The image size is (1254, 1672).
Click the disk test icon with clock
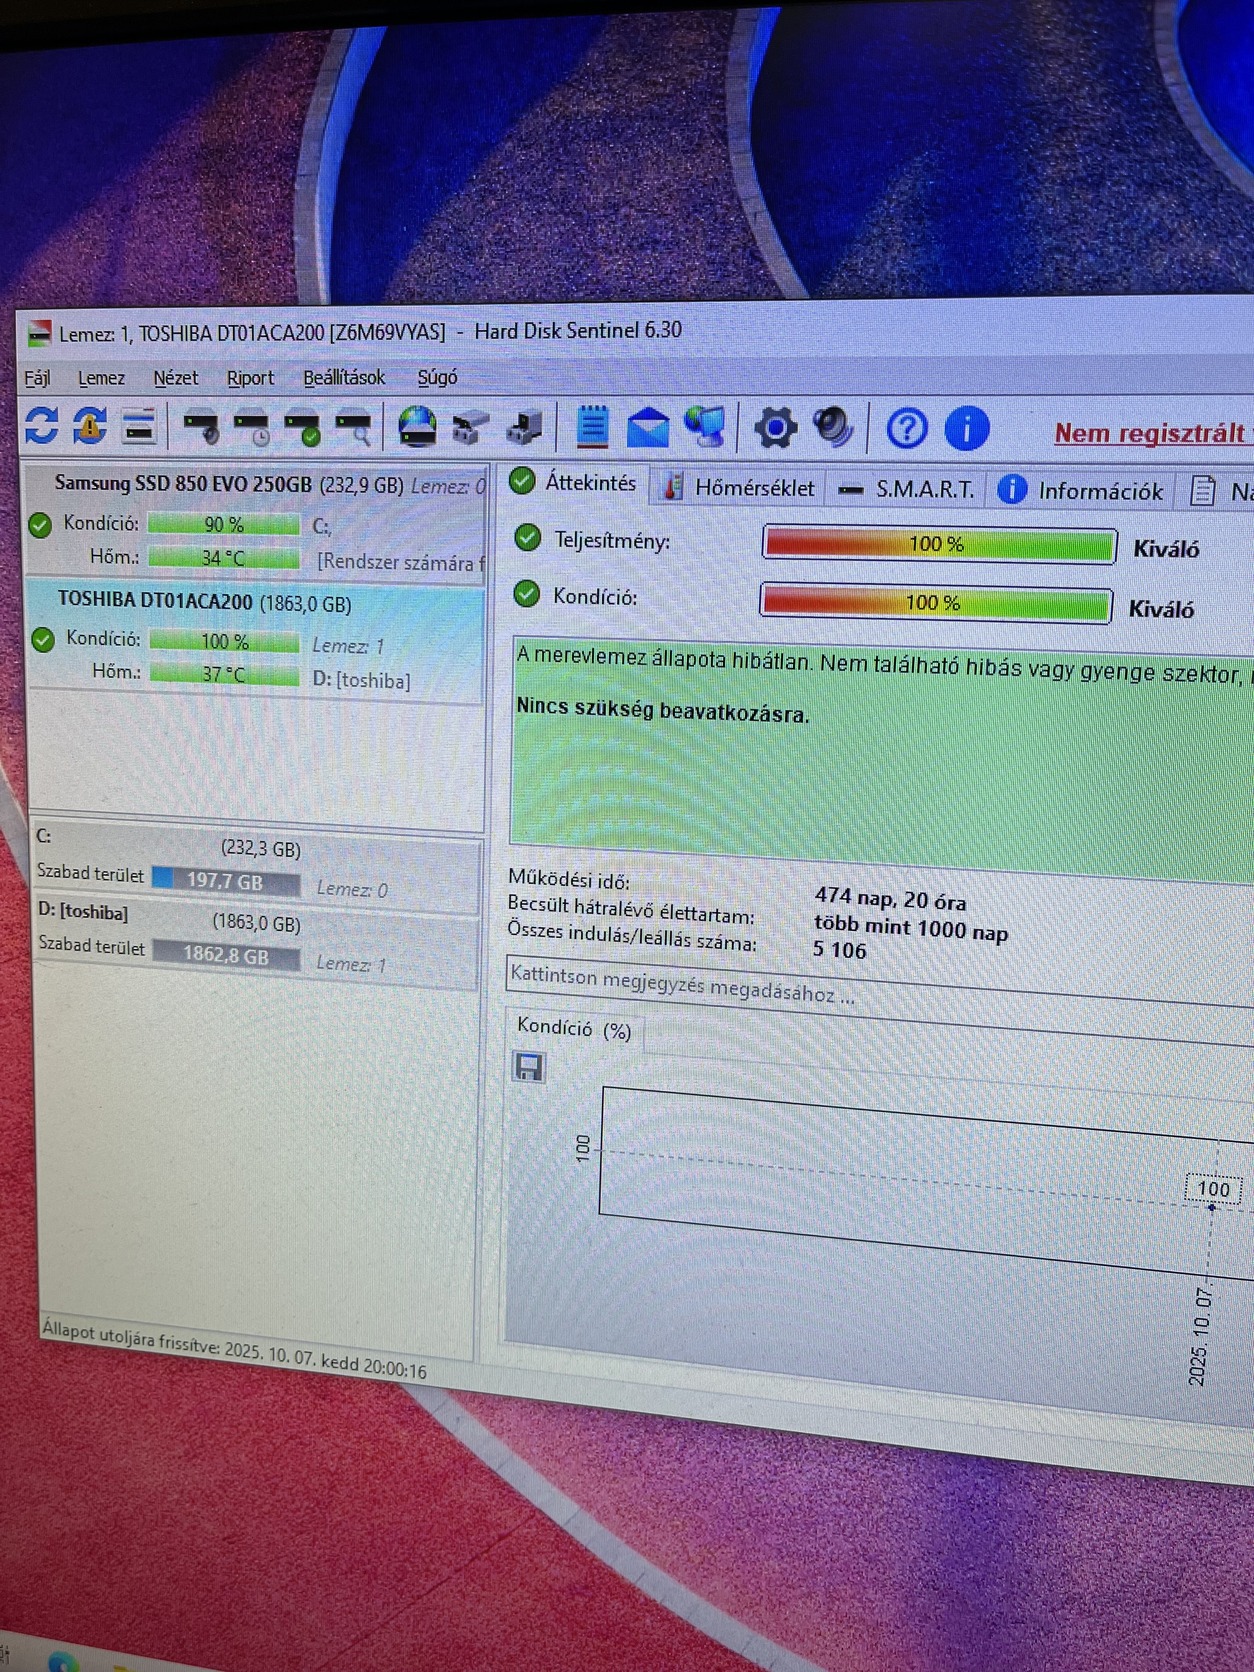(252, 428)
